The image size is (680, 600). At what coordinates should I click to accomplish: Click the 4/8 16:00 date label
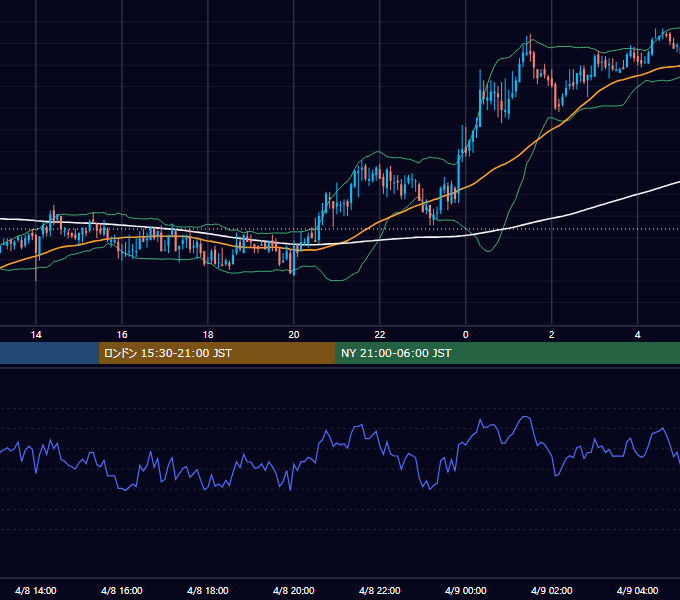(121, 590)
